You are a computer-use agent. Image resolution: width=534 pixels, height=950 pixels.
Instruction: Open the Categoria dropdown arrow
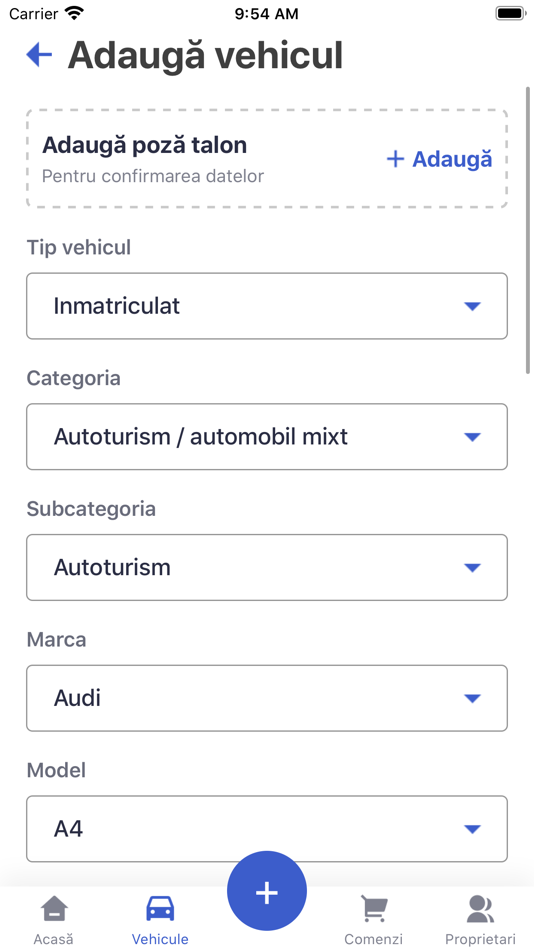472,437
